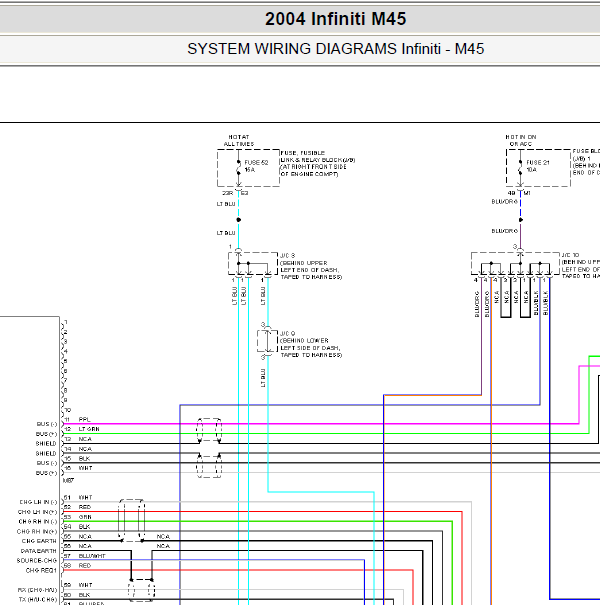Viewport: 600px width, 605px height.
Task: Click the "CHG REQ1" terminal label
Action: click(x=41, y=570)
